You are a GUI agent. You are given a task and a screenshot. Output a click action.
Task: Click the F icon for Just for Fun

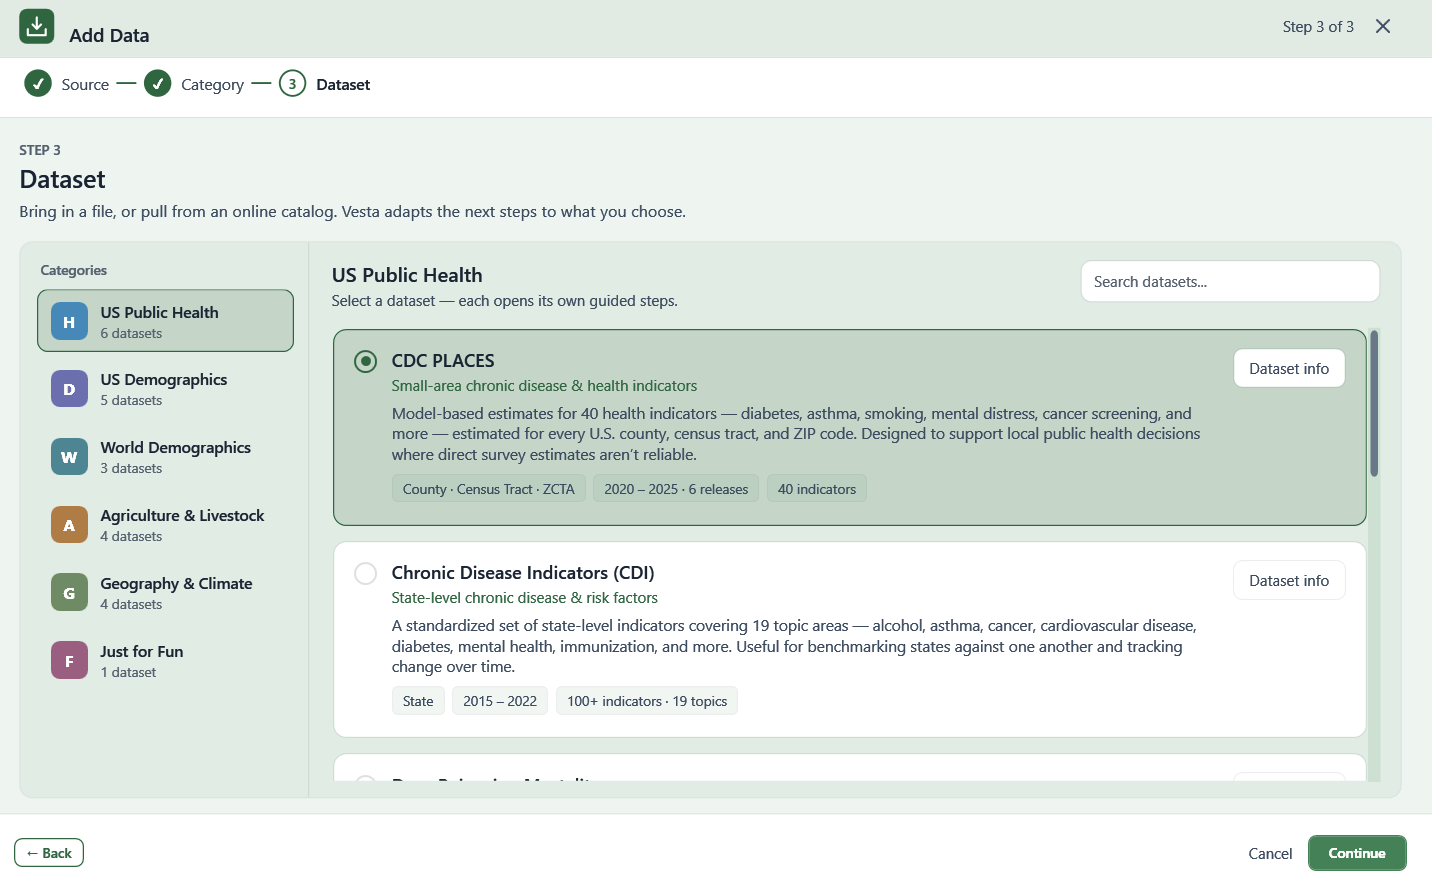click(69, 661)
